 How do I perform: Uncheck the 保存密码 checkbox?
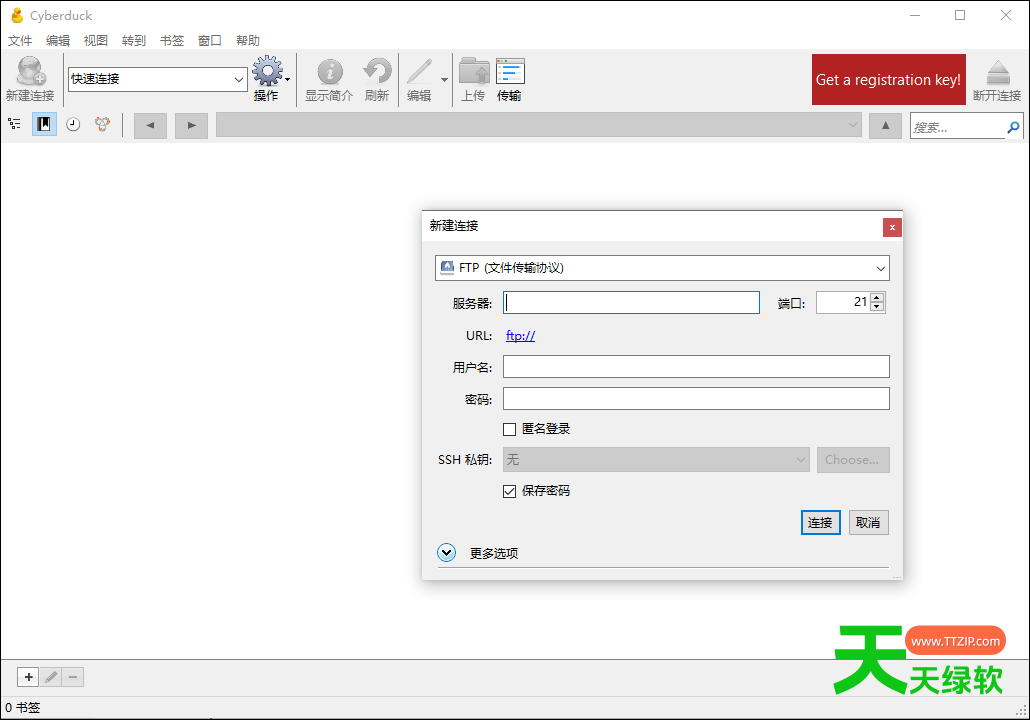509,491
